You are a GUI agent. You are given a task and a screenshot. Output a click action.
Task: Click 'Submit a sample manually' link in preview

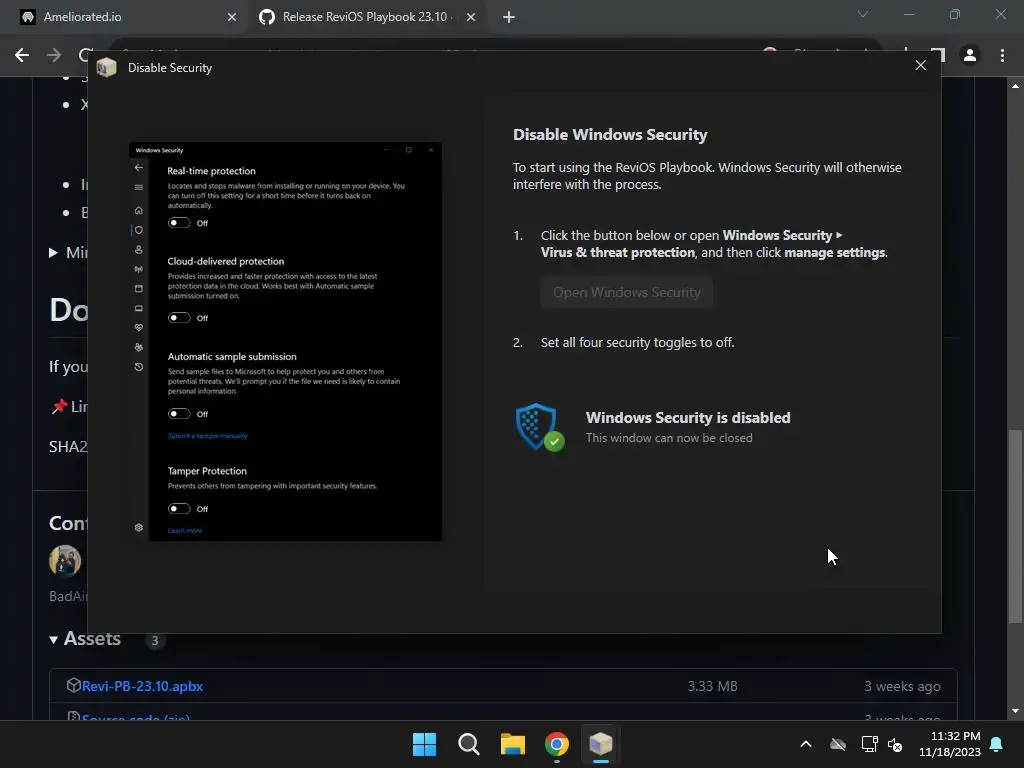pyautogui.click(x=208, y=436)
